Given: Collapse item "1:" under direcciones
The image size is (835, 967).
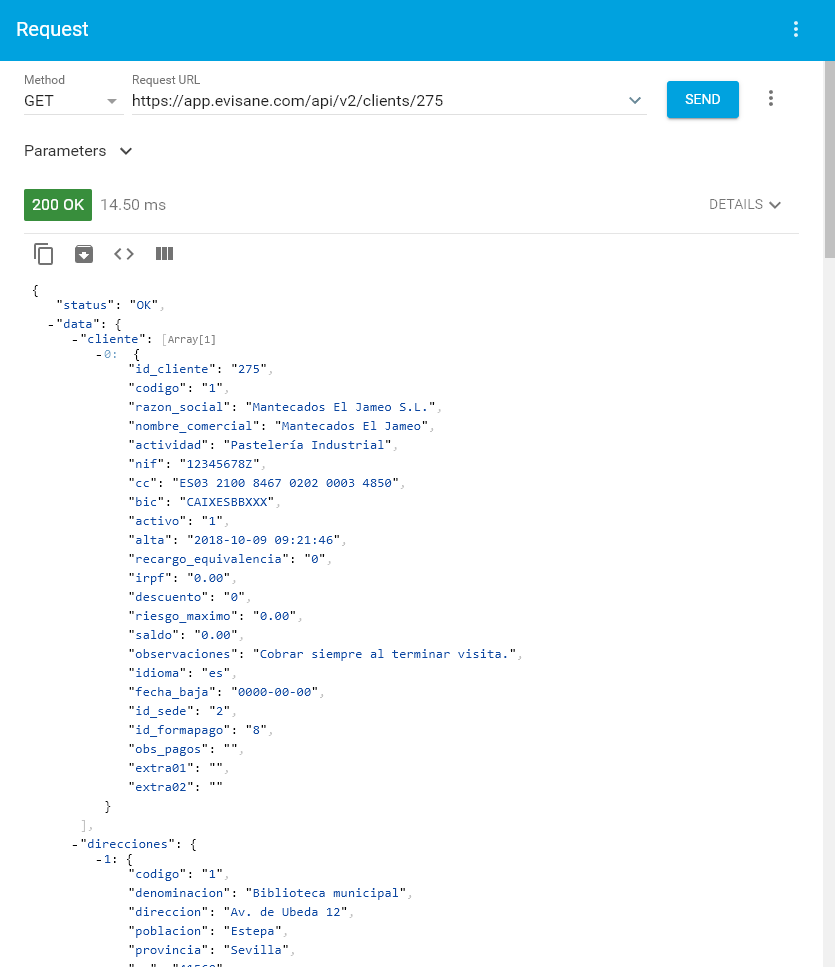Looking at the screenshot, I should click(99, 859).
